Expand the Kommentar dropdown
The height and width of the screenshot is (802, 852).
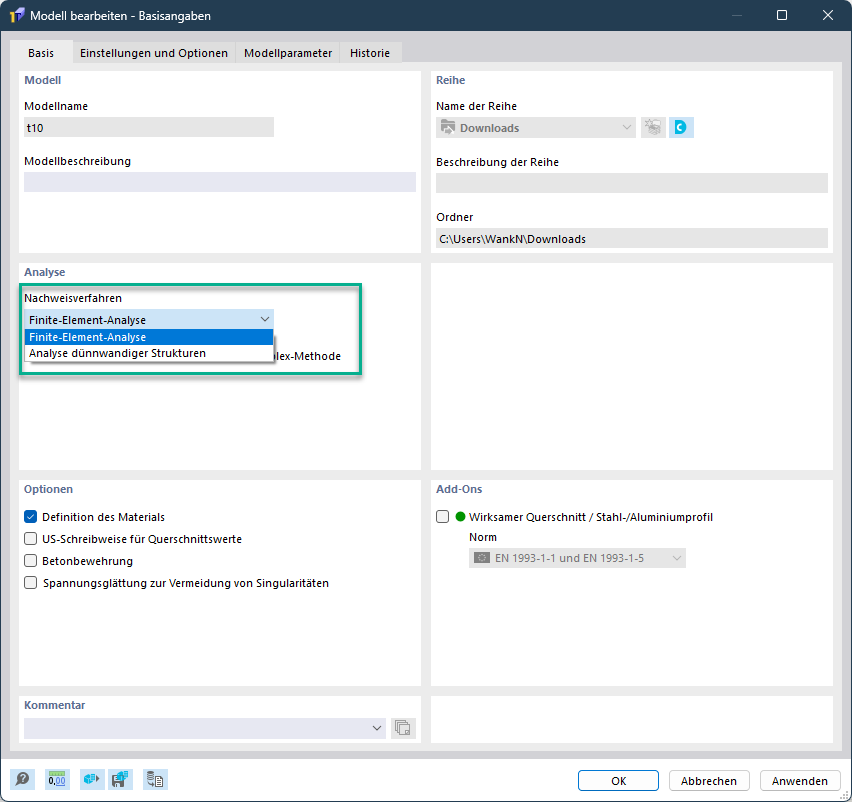point(376,728)
